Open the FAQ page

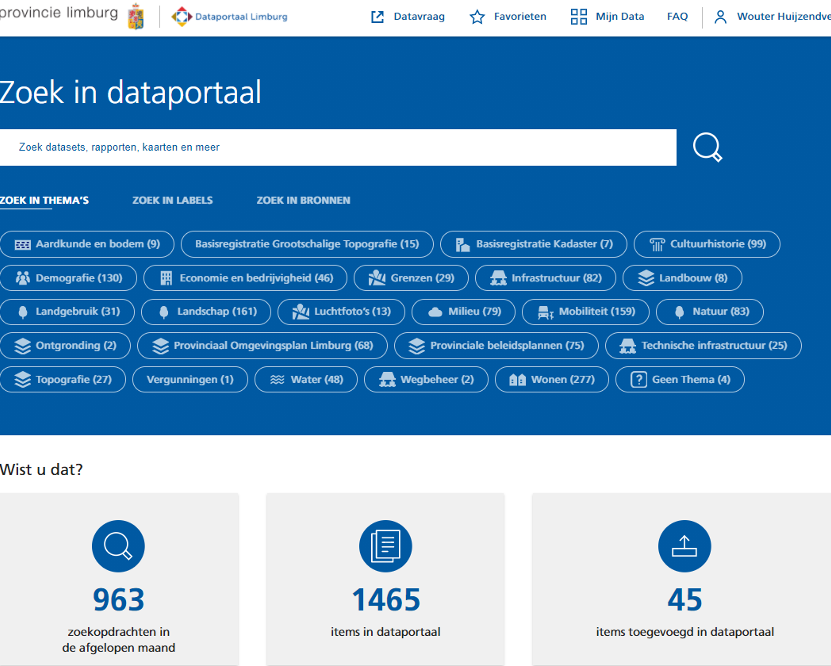(x=677, y=16)
